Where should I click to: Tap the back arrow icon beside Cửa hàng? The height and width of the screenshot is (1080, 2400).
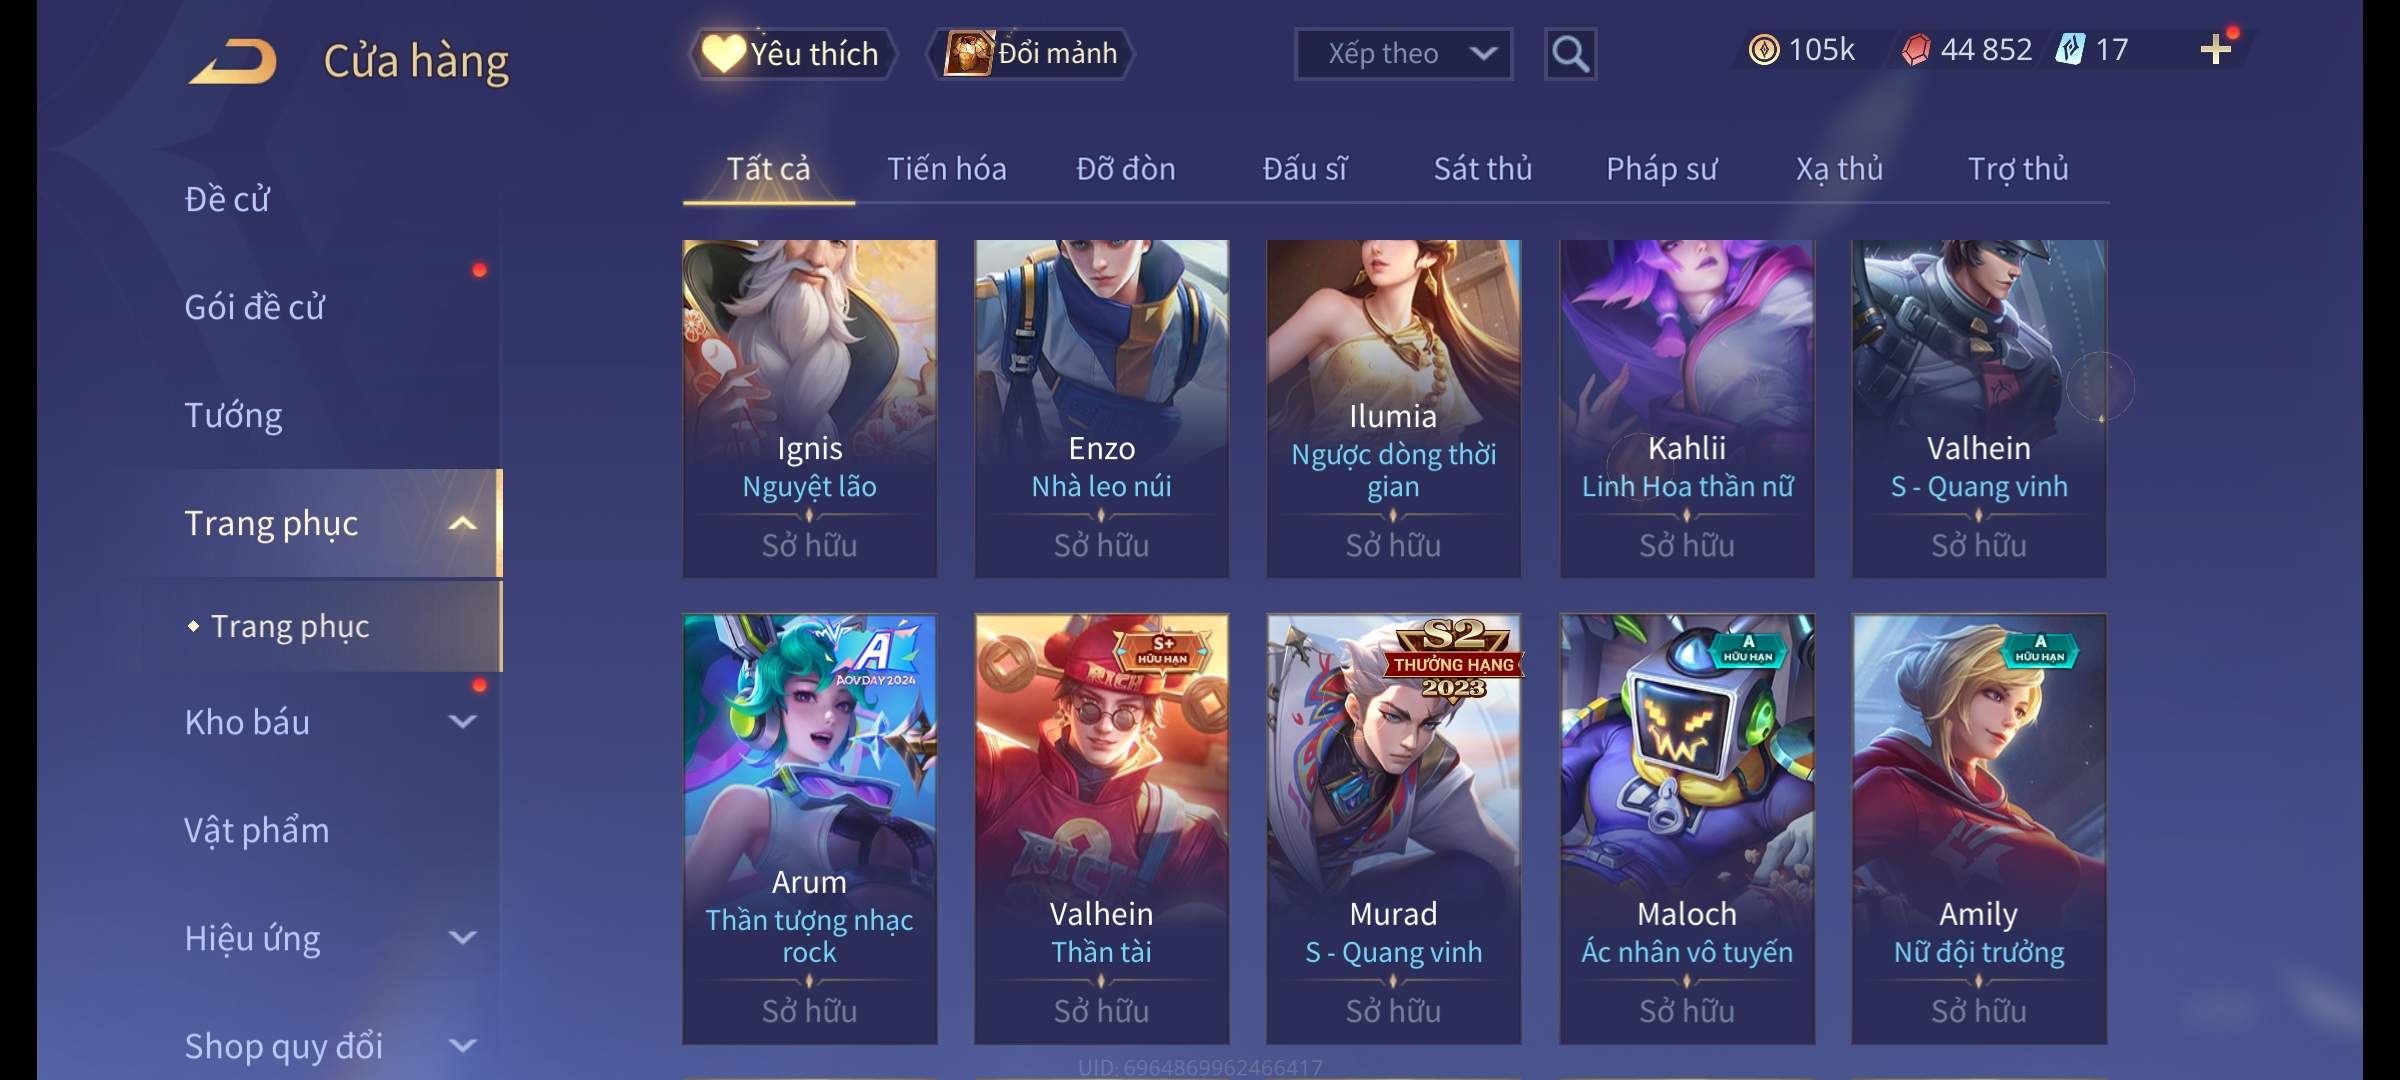pyautogui.click(x=233, y=61)
